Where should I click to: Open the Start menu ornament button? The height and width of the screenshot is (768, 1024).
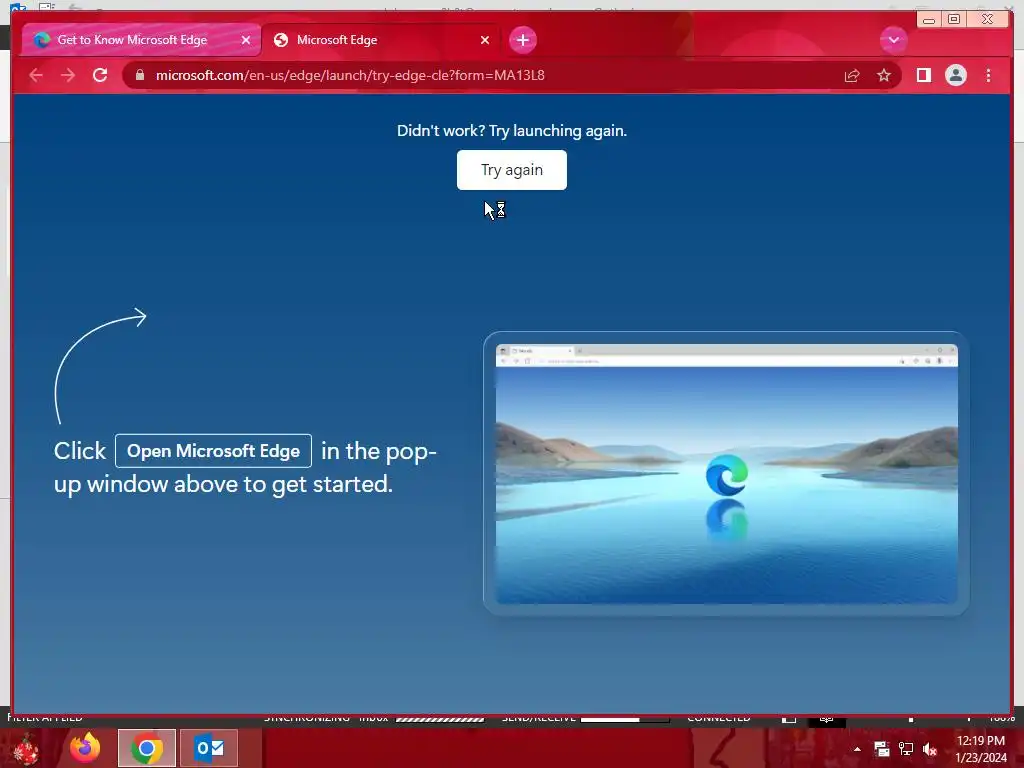[x=26, y=748]
